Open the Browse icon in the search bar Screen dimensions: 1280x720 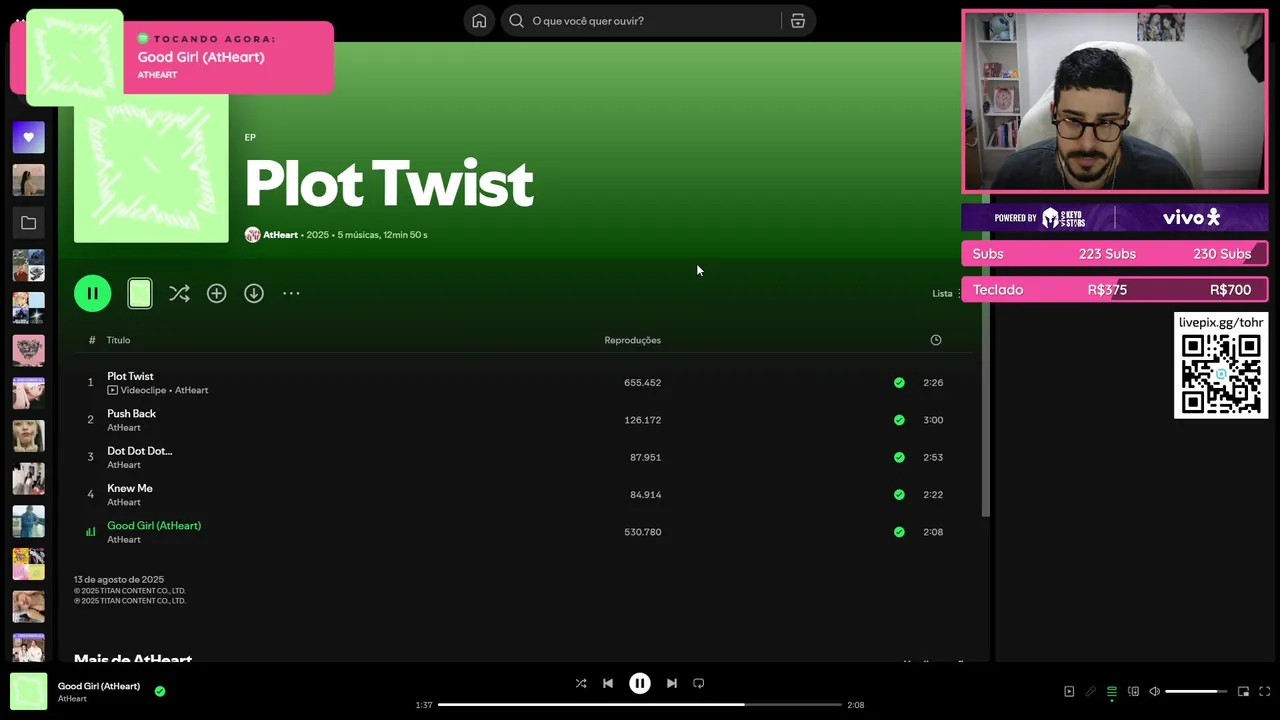click(x=798, y=21)
